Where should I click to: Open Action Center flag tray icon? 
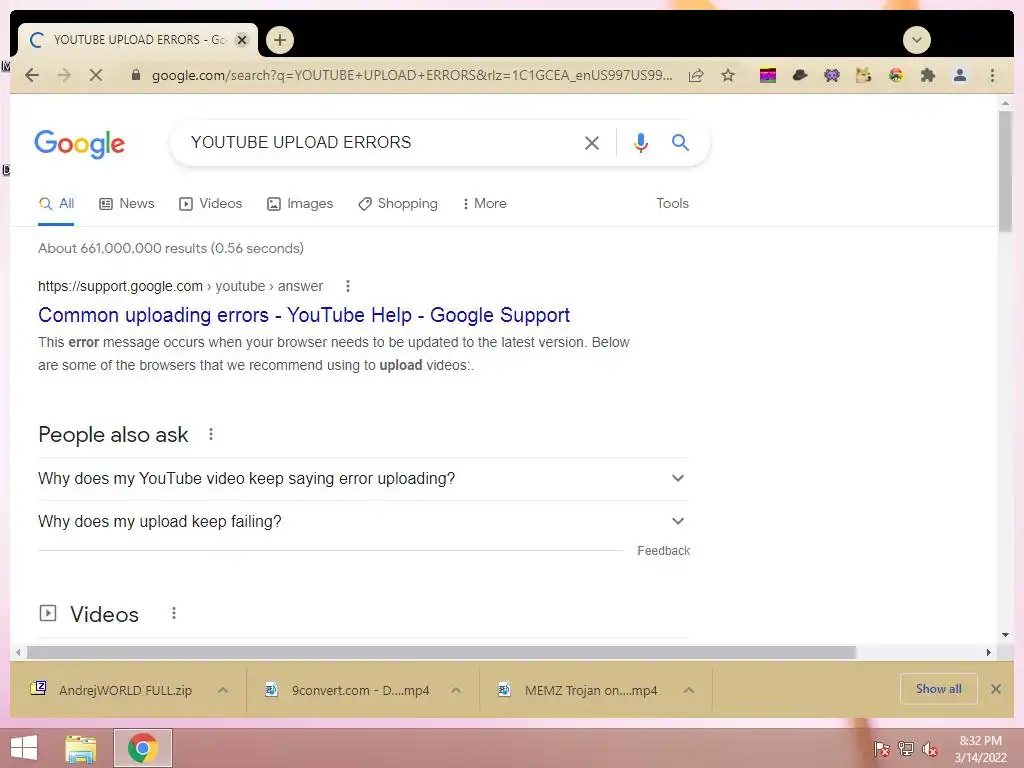click(882, 749)
